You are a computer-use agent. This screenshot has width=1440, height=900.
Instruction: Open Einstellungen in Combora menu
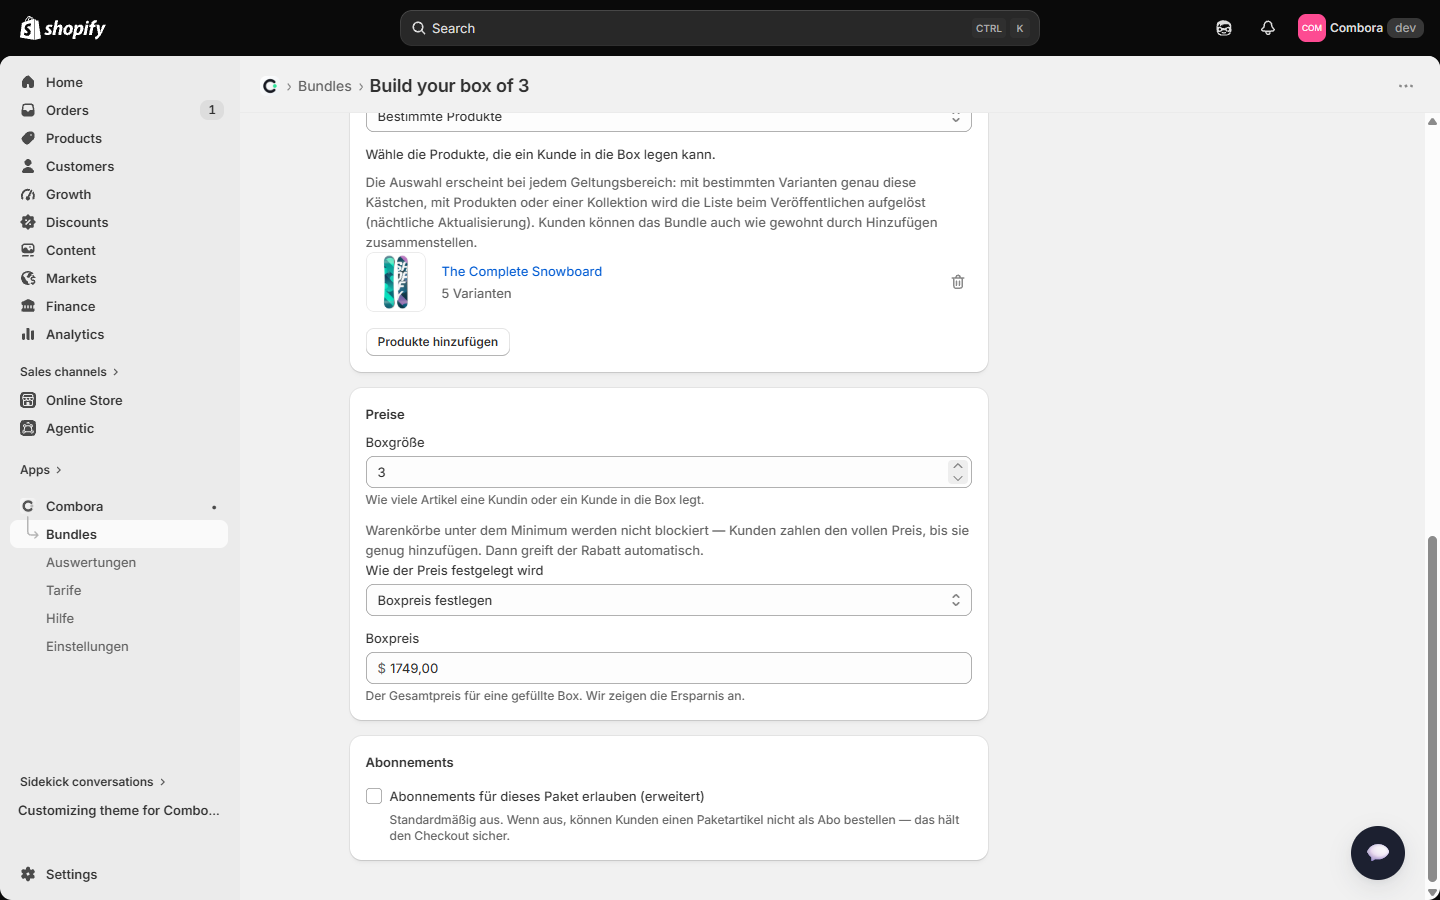click(87, 646)
